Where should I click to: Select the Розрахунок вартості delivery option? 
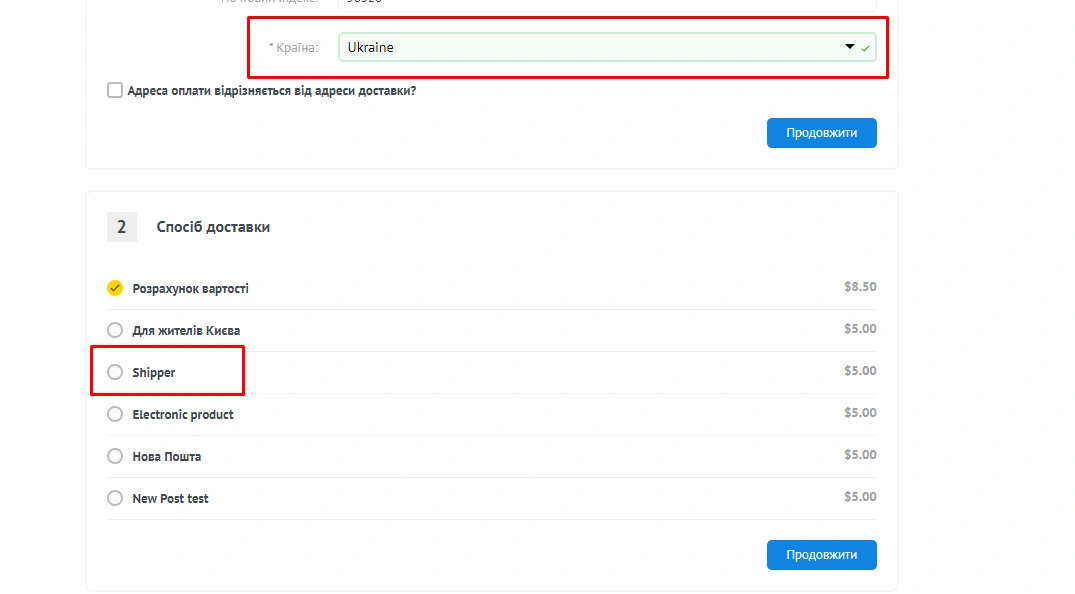(x=115, y=288)
